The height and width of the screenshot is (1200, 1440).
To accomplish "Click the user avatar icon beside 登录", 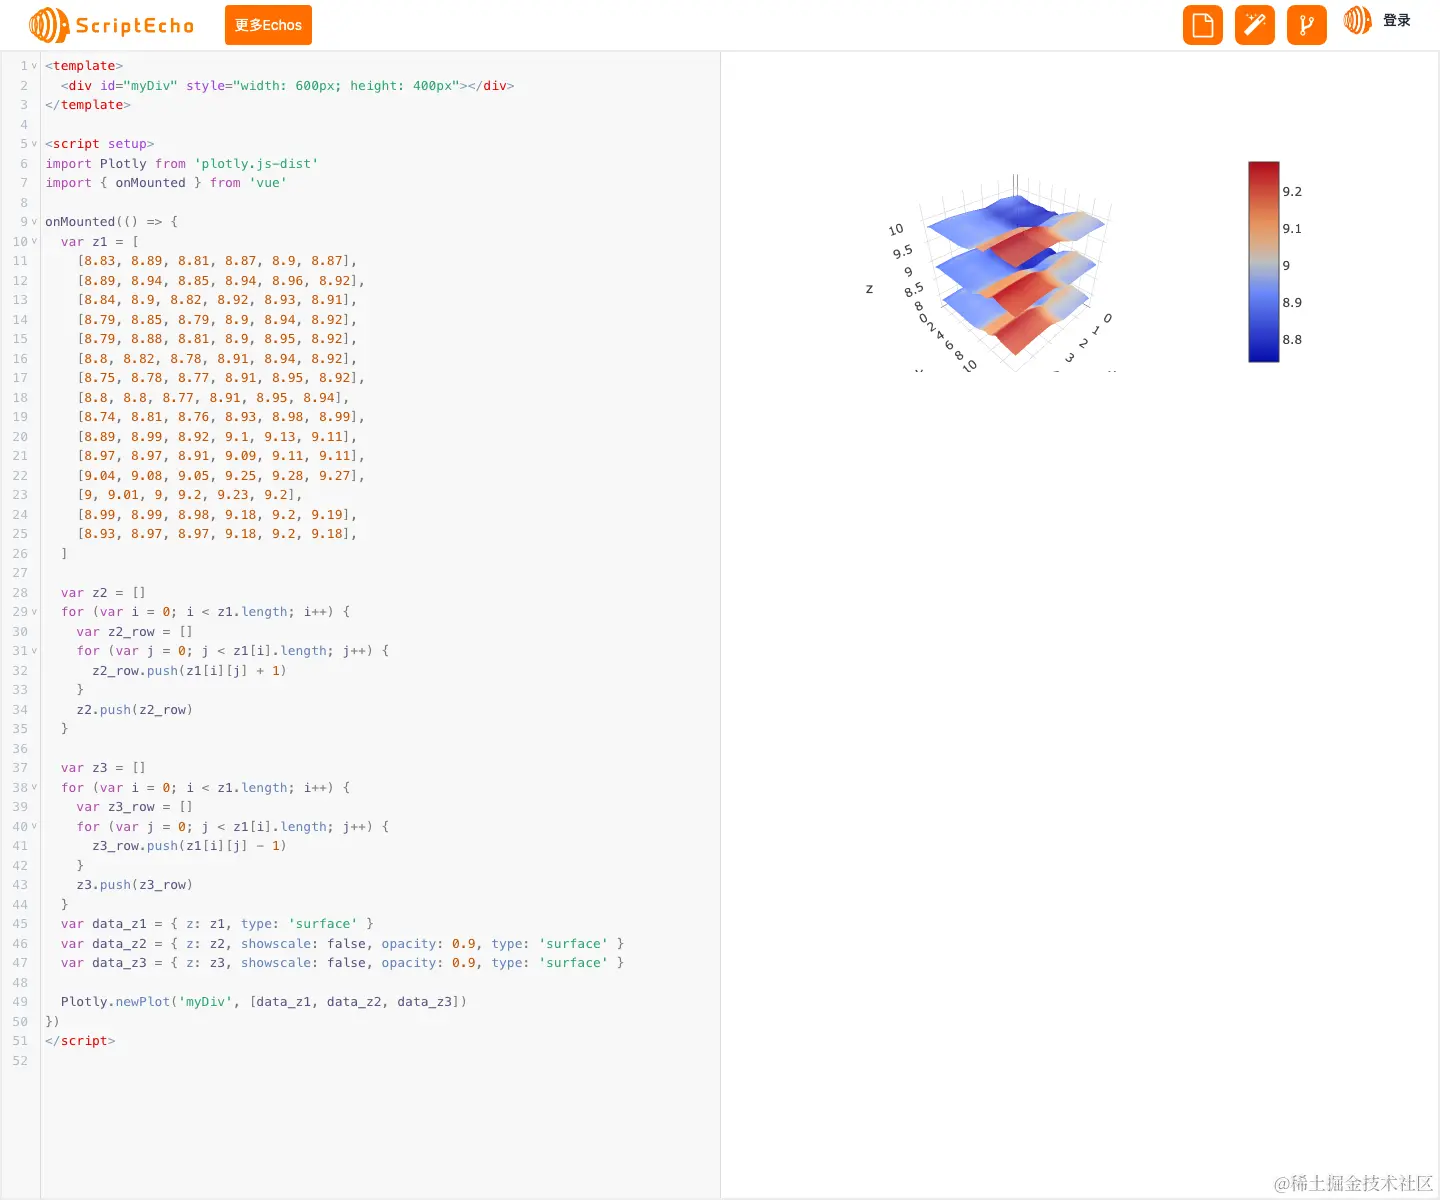I will pos(1358,20).
